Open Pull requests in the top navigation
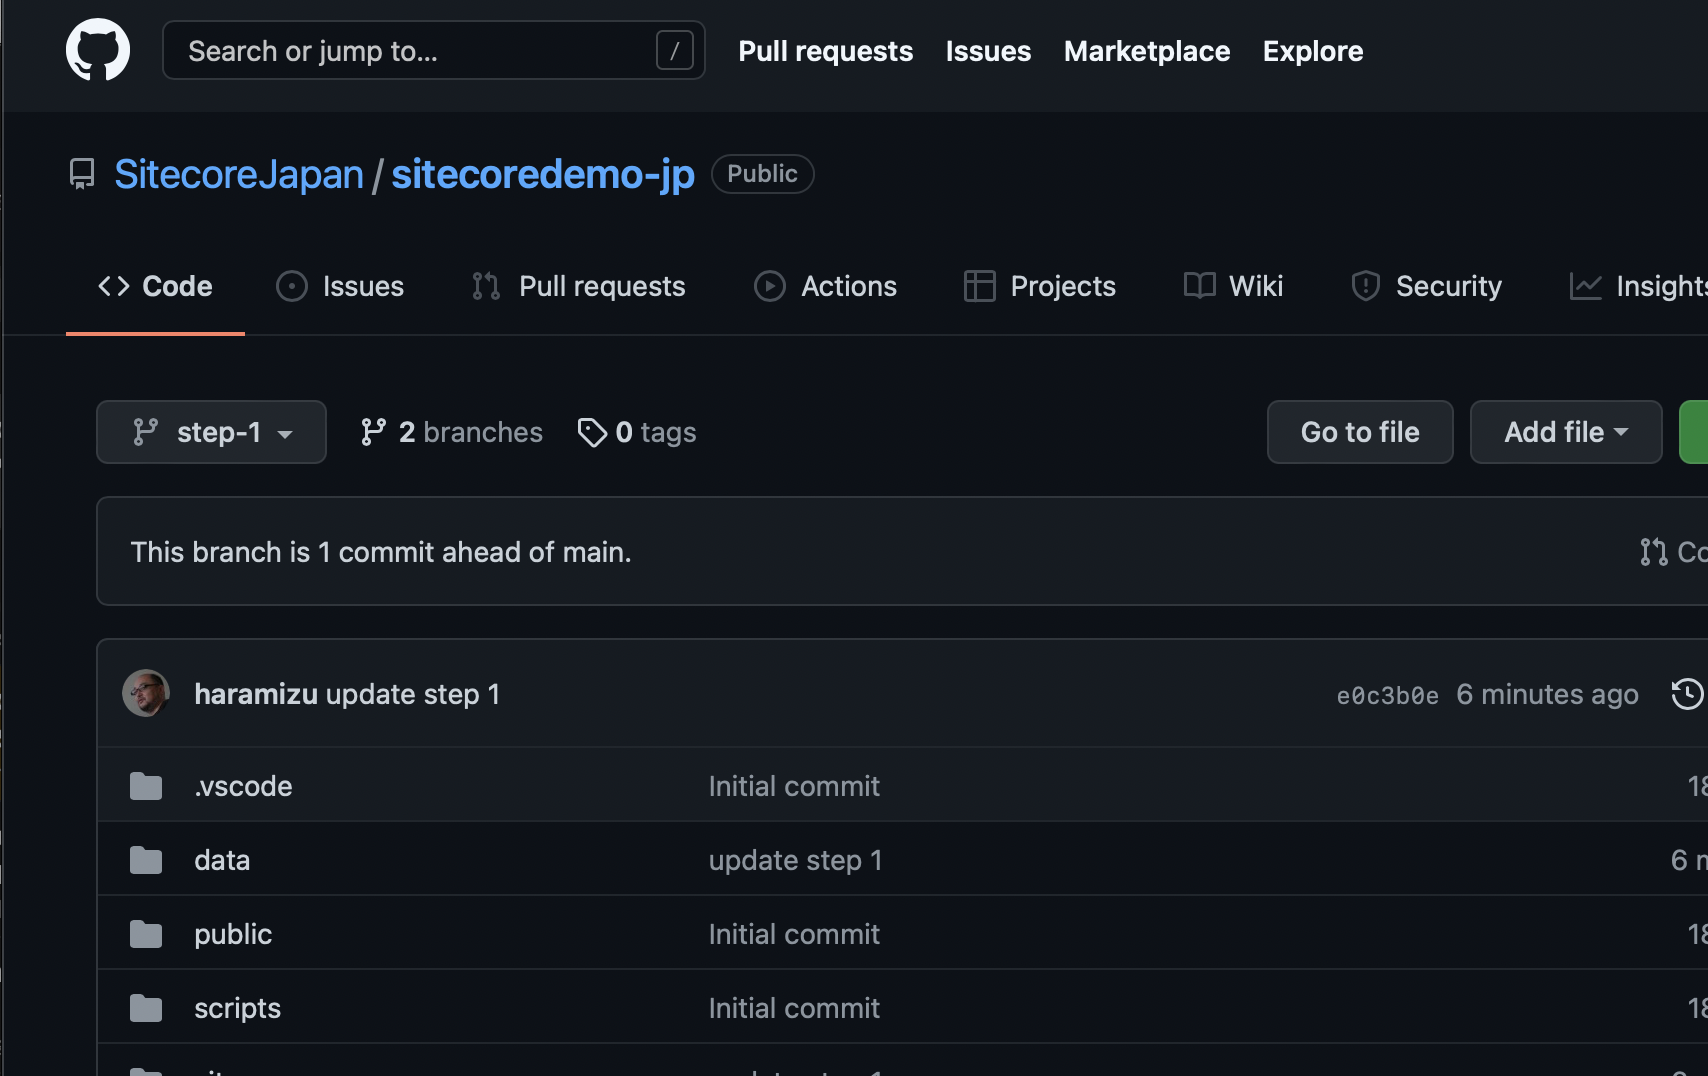 (x=825, y=51)
